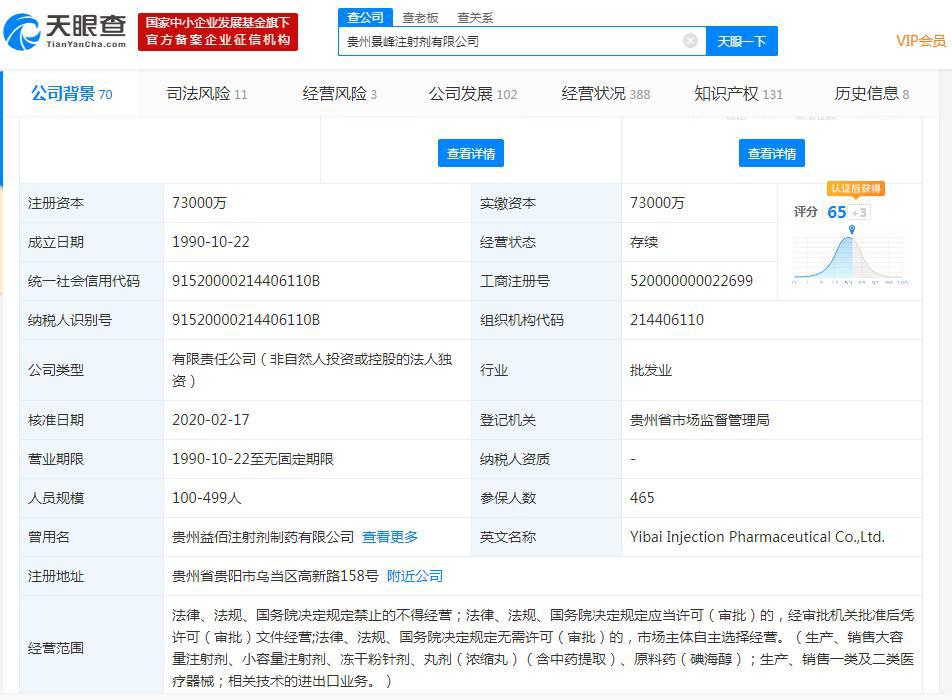Focus the company name search field
This screenshot has height=700, width=952.
coord(522,41)
